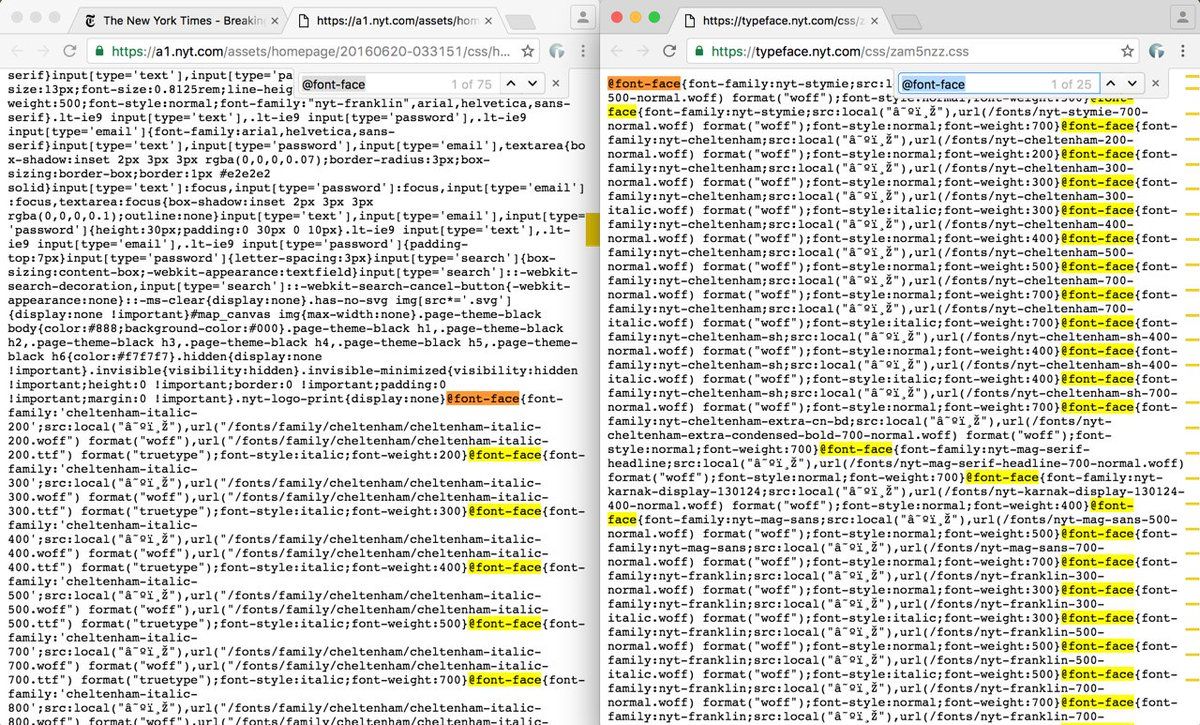
Task: Close the find bar showing '1 of 75'
Action: 556,85
